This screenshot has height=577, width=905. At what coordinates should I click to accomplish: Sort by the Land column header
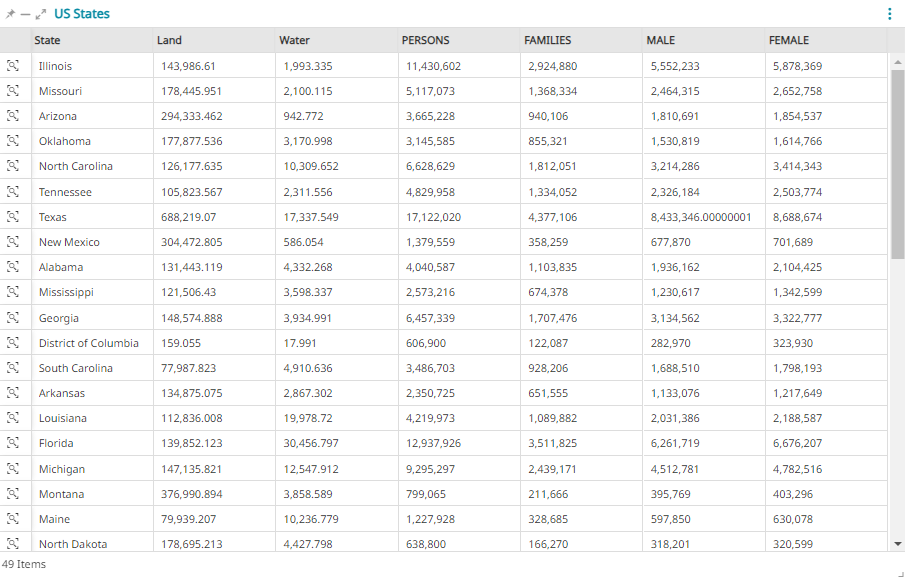click(x=169, y=40)
